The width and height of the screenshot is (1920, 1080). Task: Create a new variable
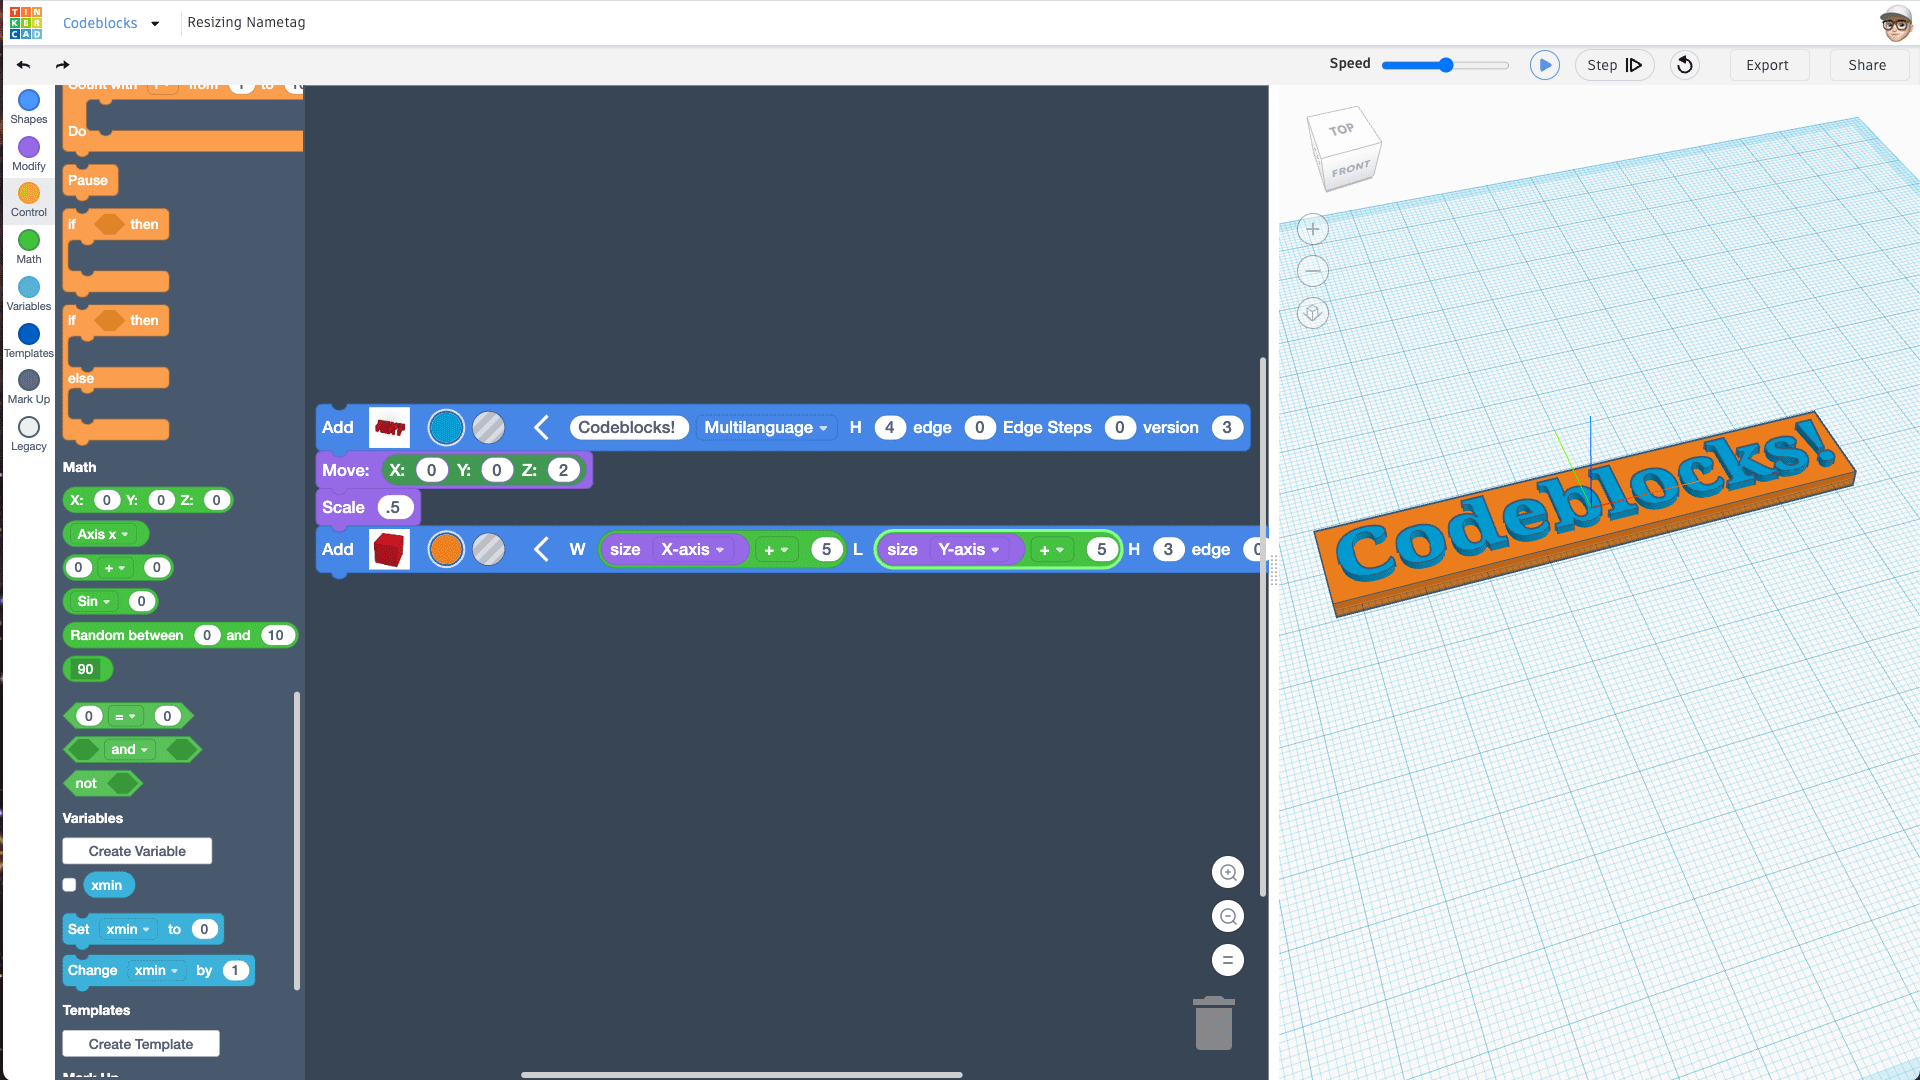tap(136, 851)
